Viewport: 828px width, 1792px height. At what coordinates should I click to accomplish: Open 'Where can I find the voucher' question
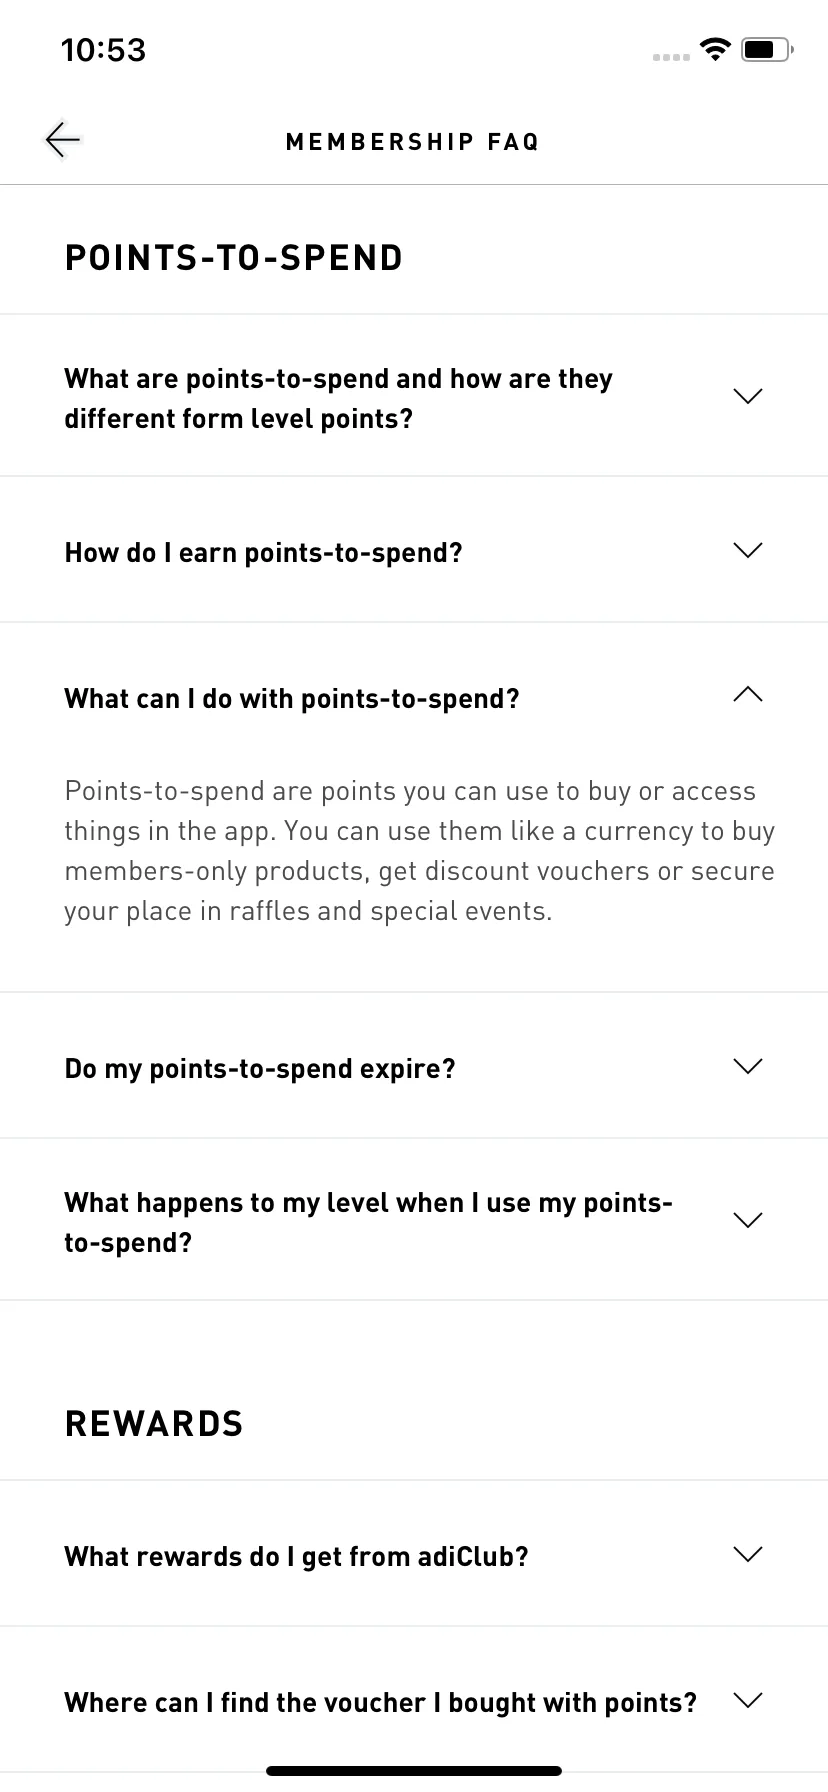414,1700
